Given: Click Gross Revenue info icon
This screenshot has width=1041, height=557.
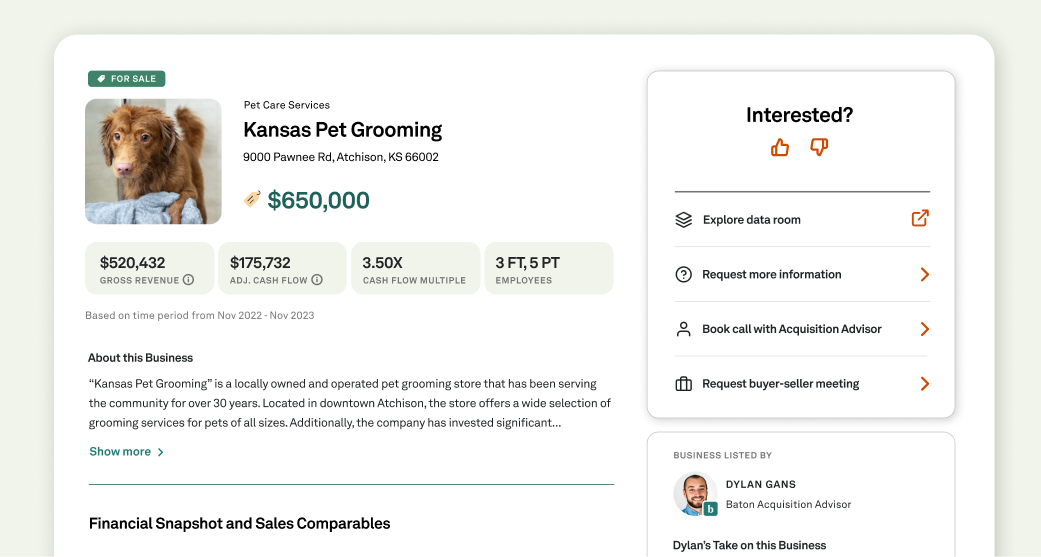Looking at the screenshot, I should pos(188,280).
